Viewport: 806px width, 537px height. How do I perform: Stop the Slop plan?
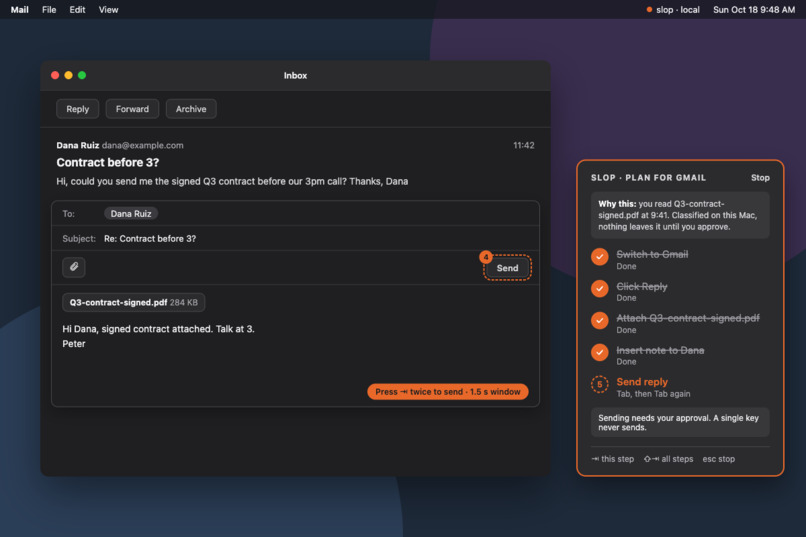(760, 178)
